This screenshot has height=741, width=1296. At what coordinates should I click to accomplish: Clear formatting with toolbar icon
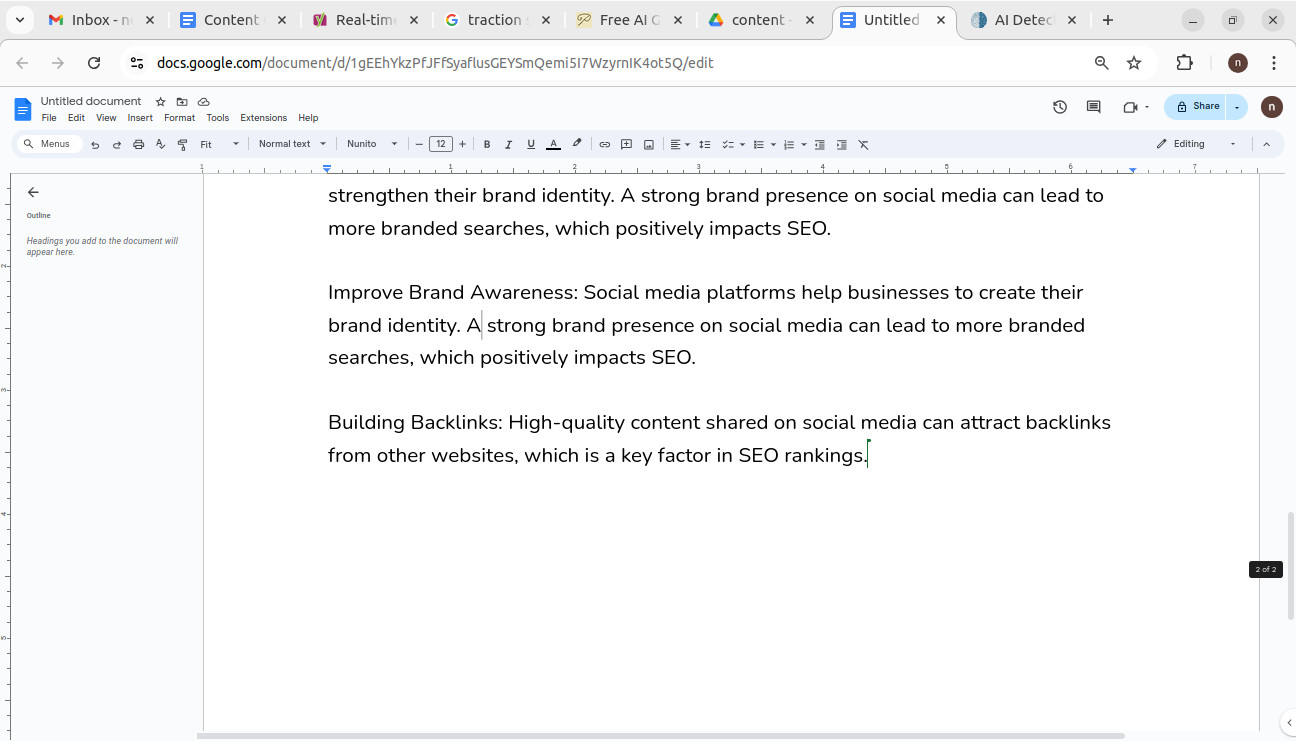(864, 145)
